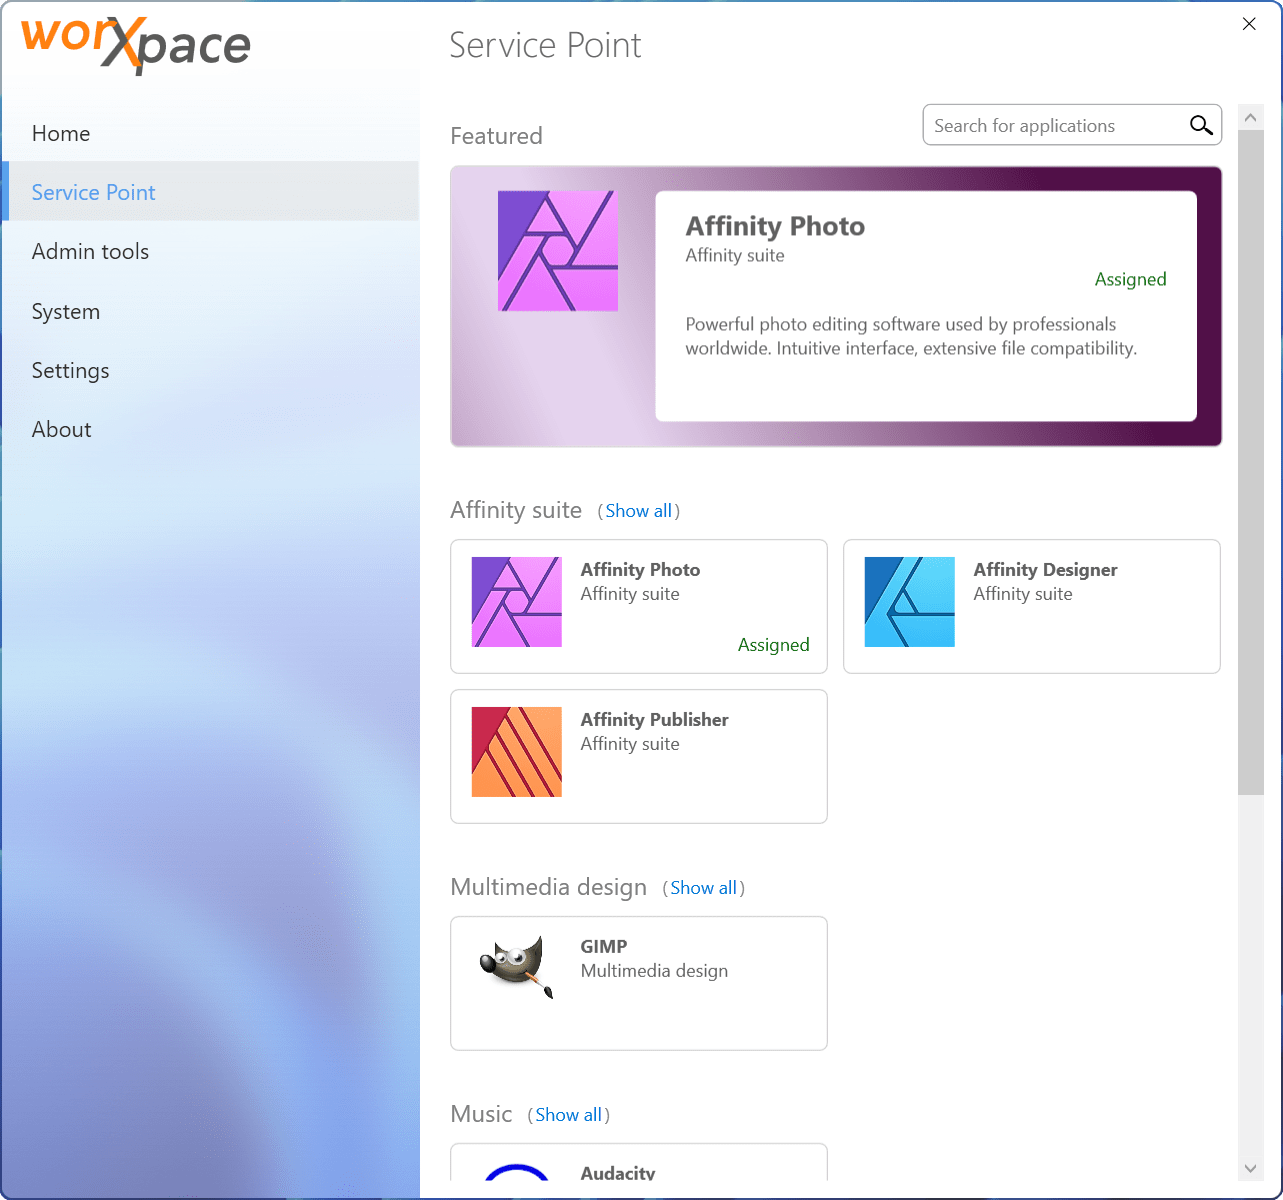Viewport: 1283px width, 1200px height.
Task: Click Assigned label on Affinity Photo tile
Action: (x=773, y=645)
